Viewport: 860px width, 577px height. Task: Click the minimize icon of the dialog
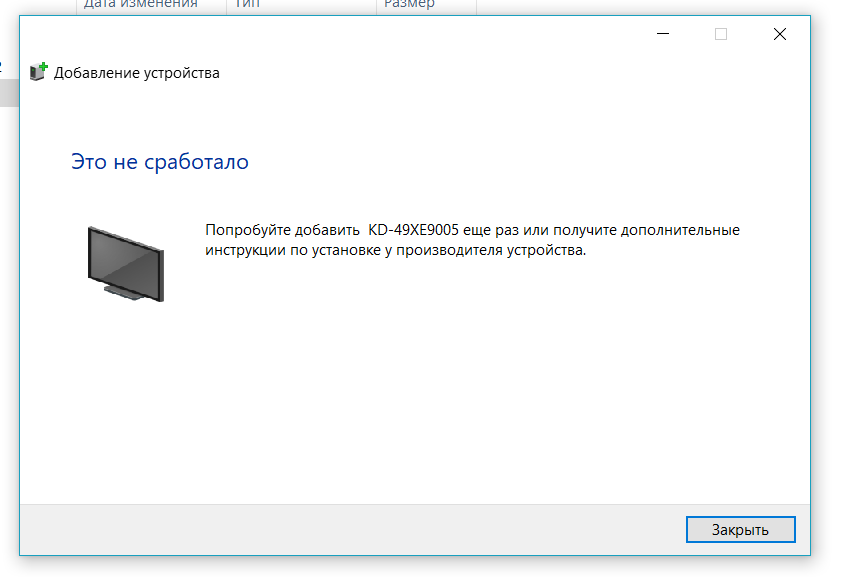tap(662, 33)
